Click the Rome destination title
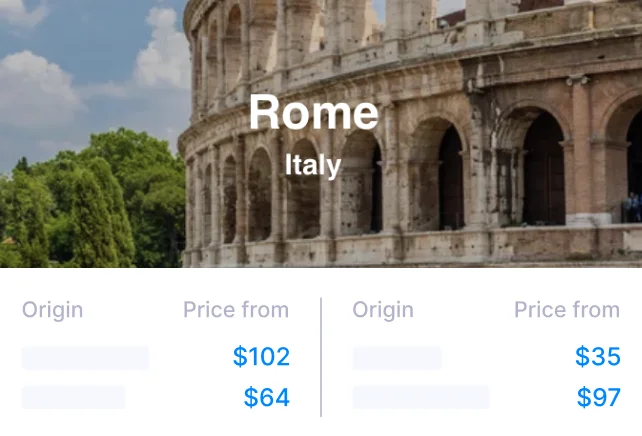 click(314, 112)
